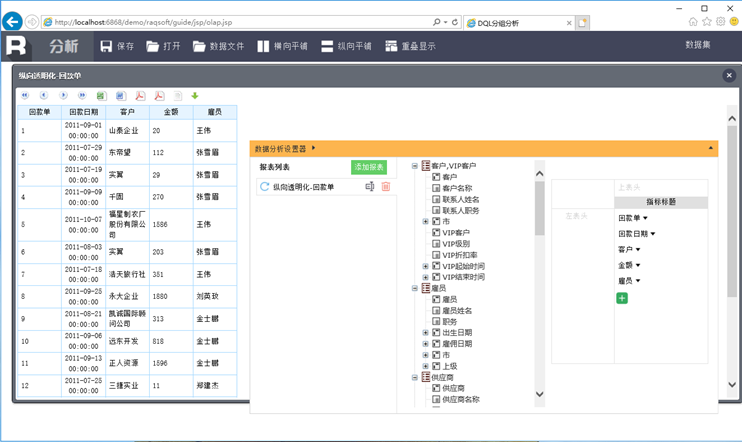Select the 横向平铺 toolbar option
This screenshot has height=442, width=742.
[283, 46]
